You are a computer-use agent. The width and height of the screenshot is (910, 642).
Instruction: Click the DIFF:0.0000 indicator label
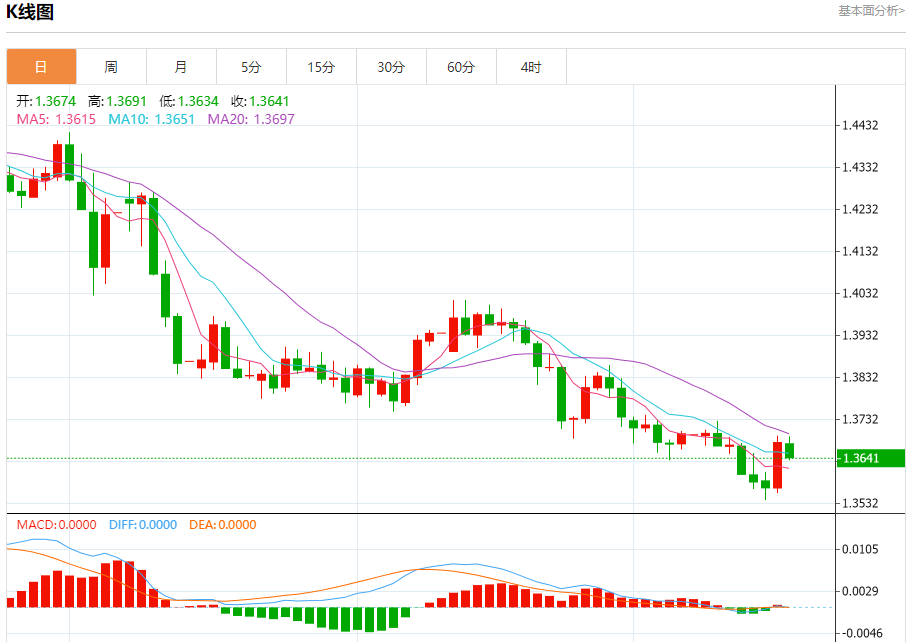point(143,525)
